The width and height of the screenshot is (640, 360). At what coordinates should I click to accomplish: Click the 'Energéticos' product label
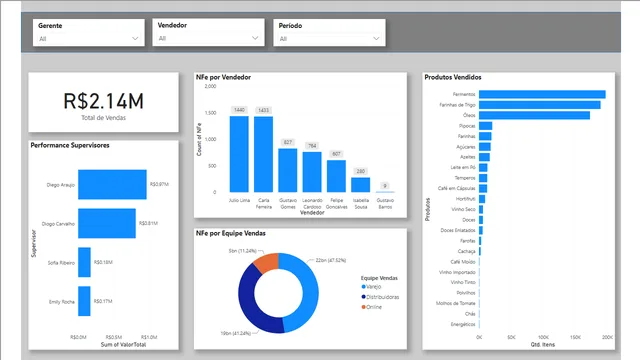pyautogui.click(x=463, y=324)
